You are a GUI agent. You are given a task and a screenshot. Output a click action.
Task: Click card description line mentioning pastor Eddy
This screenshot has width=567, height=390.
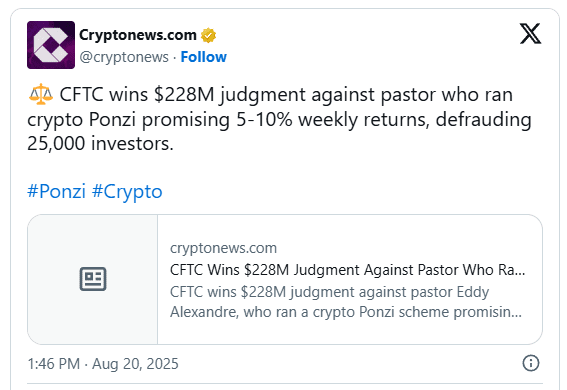[x=329, y=292]
